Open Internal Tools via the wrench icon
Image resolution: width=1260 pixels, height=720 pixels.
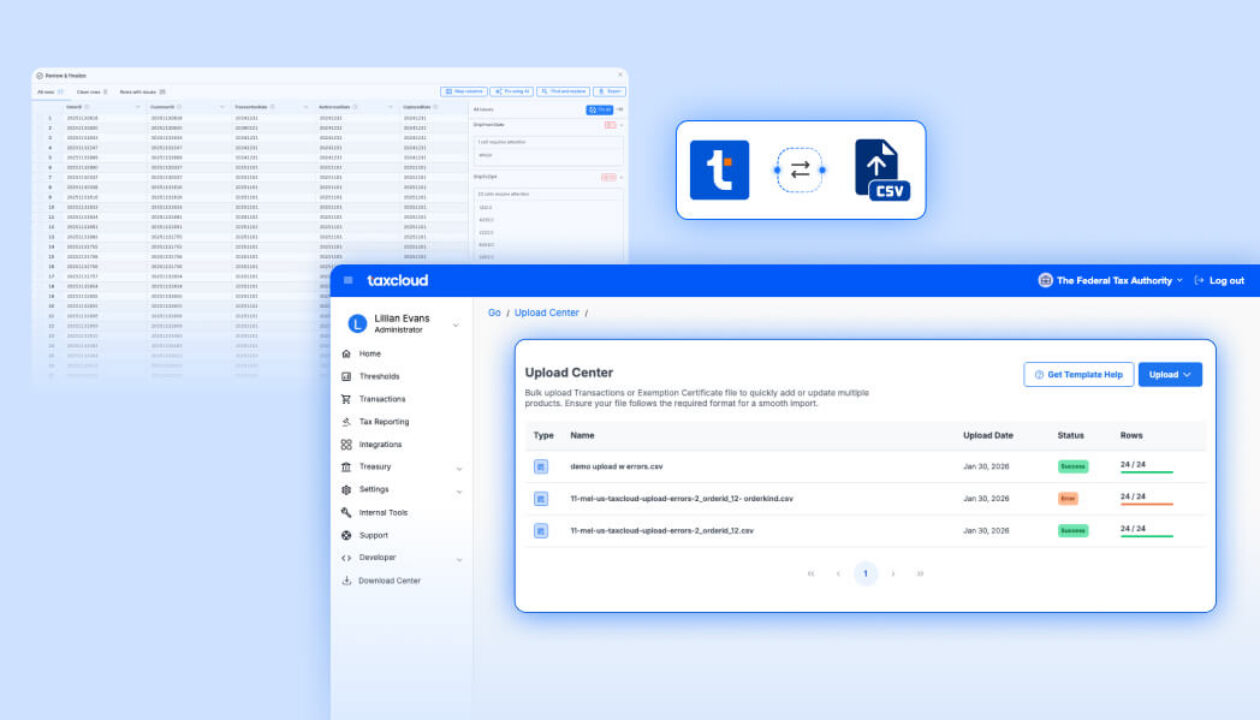point(344,512)
